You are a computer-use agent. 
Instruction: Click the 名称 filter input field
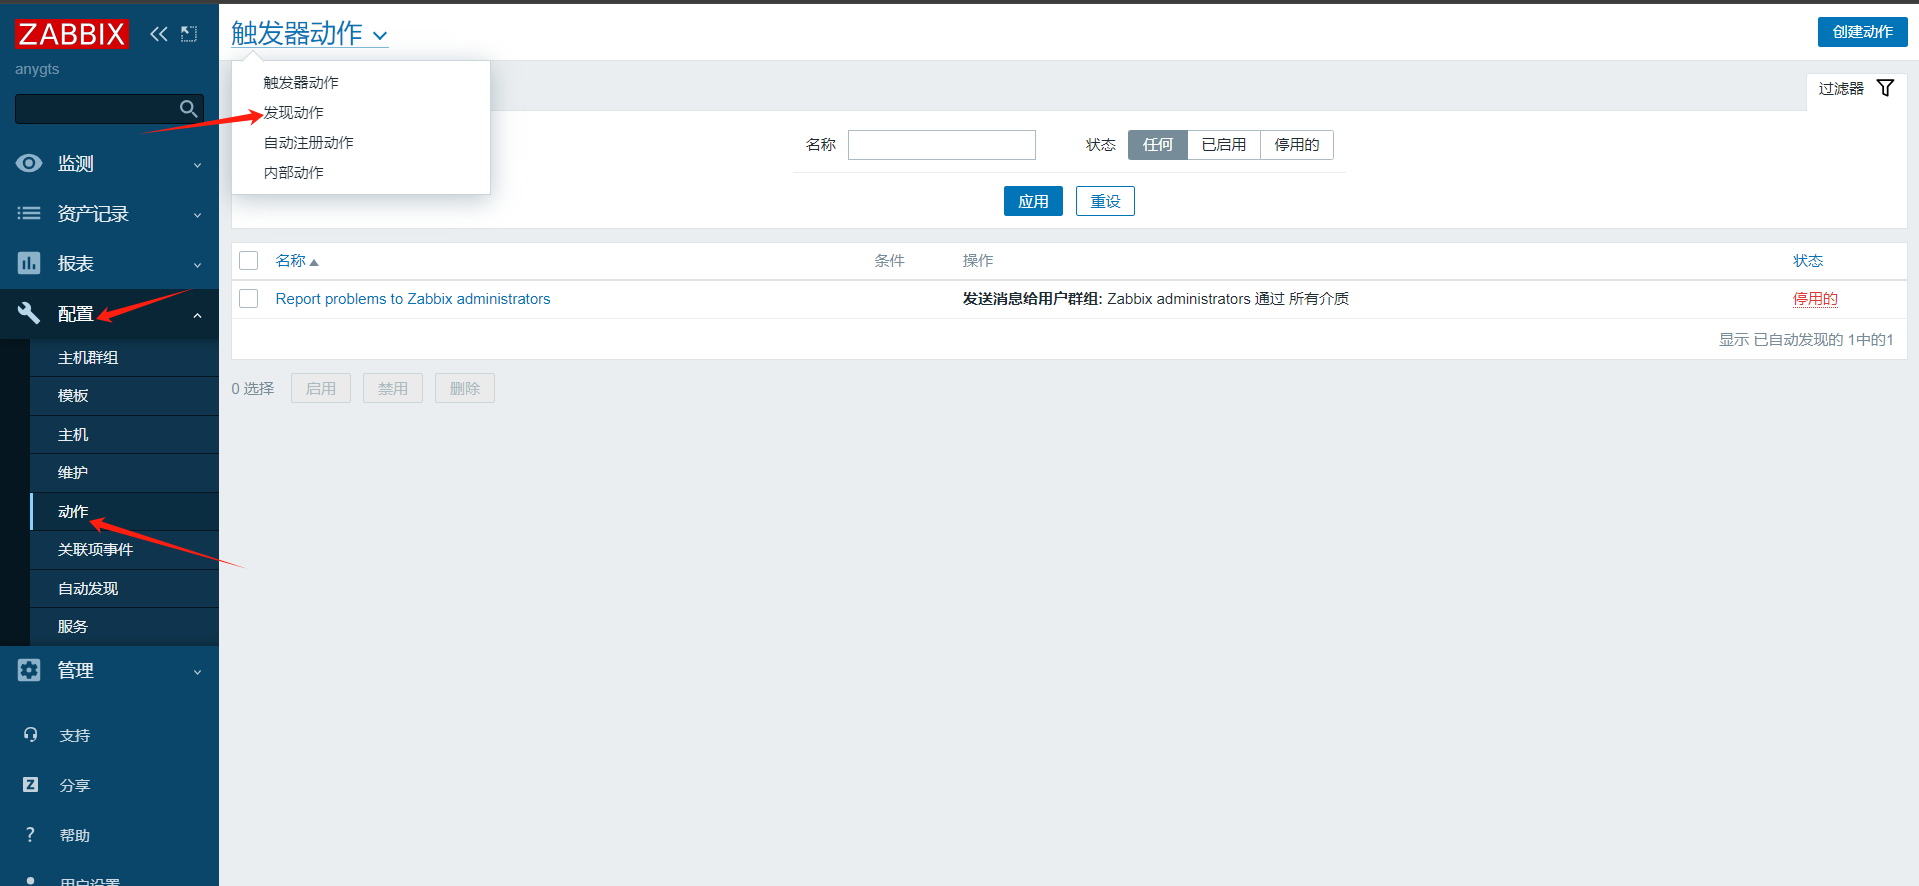tap(941, 145)
